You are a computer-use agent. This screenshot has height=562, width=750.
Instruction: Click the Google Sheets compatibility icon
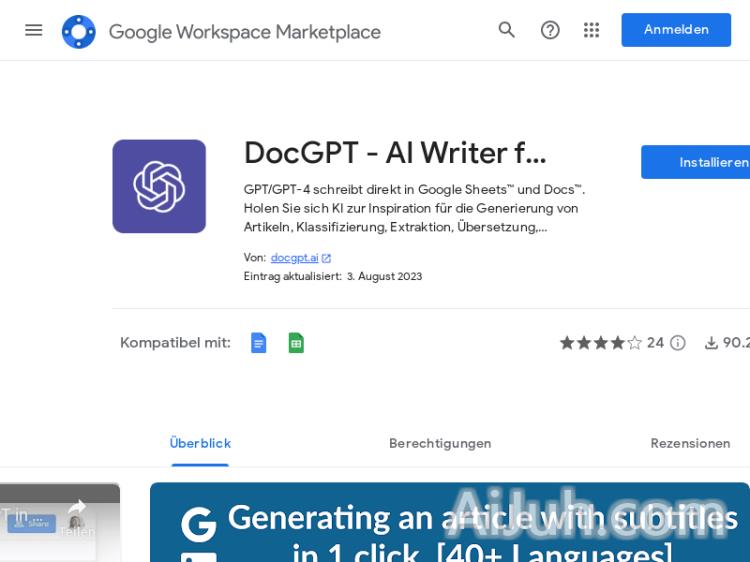click(x=296, y=343)
